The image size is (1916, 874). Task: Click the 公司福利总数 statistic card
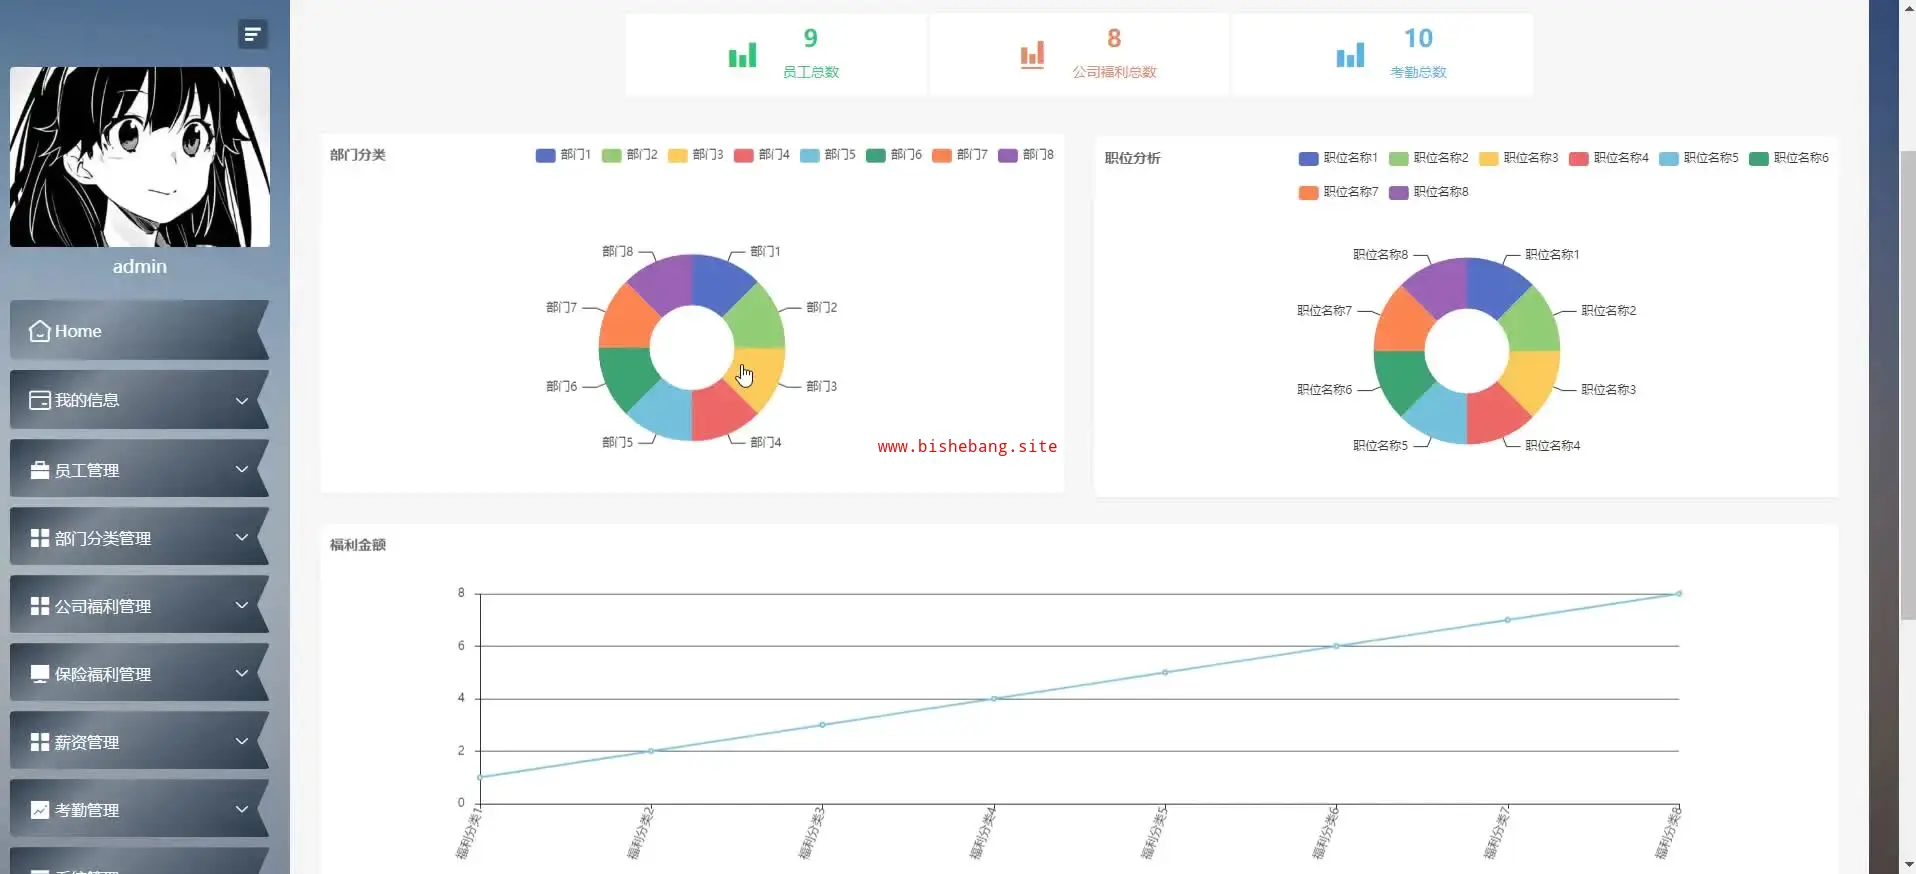click(x=1079, y=55)
